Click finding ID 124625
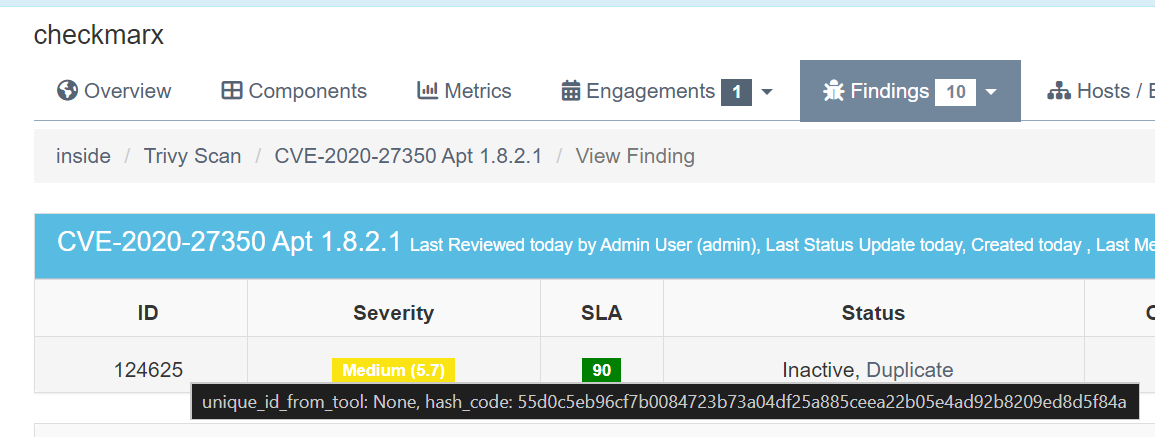The width and height of the screenshot is (1155, 437). click(x=148, y=370)
